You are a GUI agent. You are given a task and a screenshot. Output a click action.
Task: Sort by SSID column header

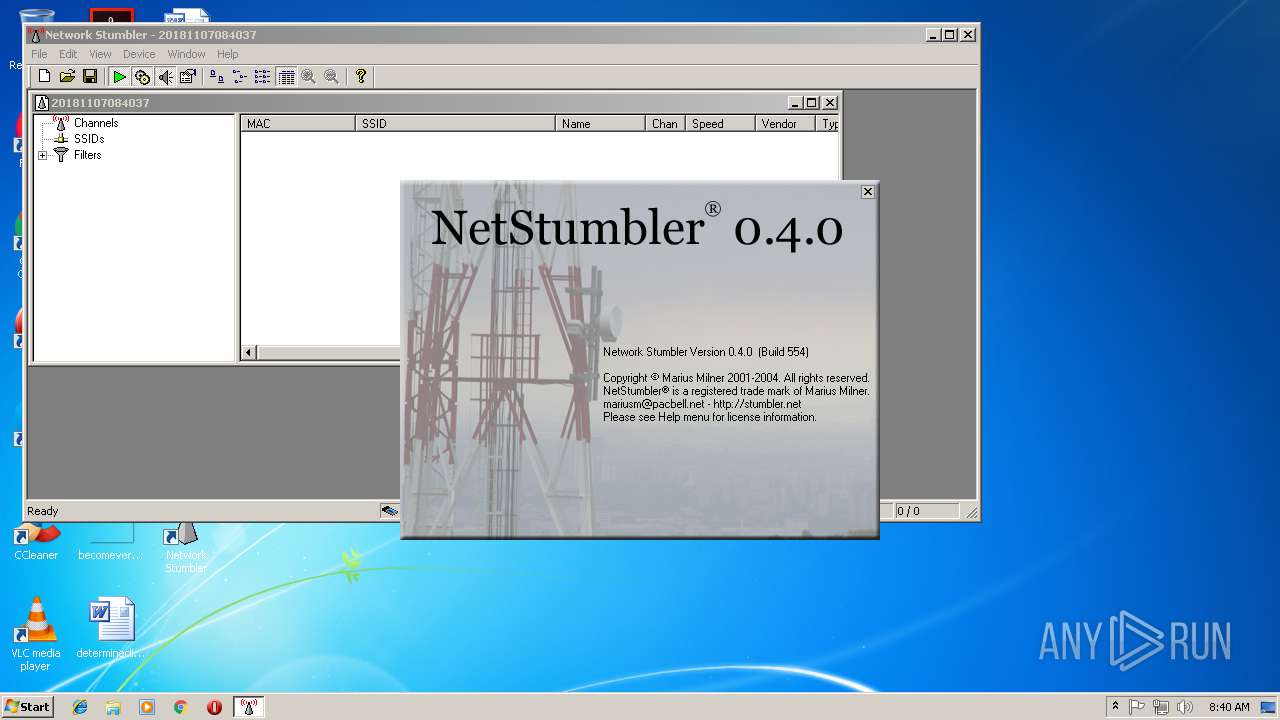tap(455, 124)
